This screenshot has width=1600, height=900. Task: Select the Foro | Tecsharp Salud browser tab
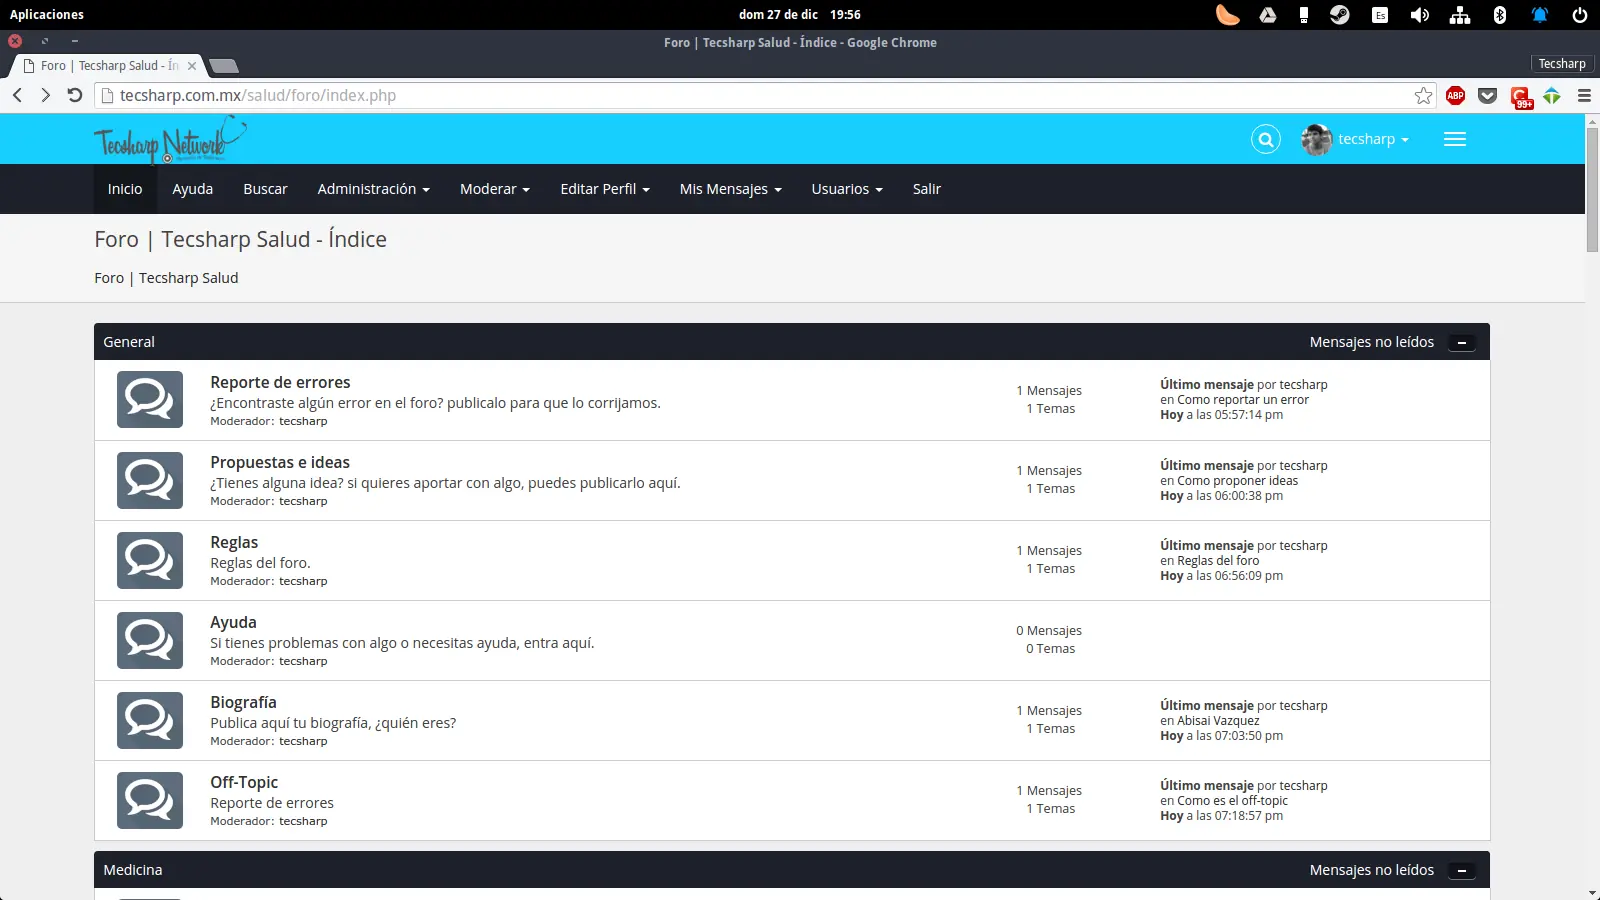(x=108, y=66)
